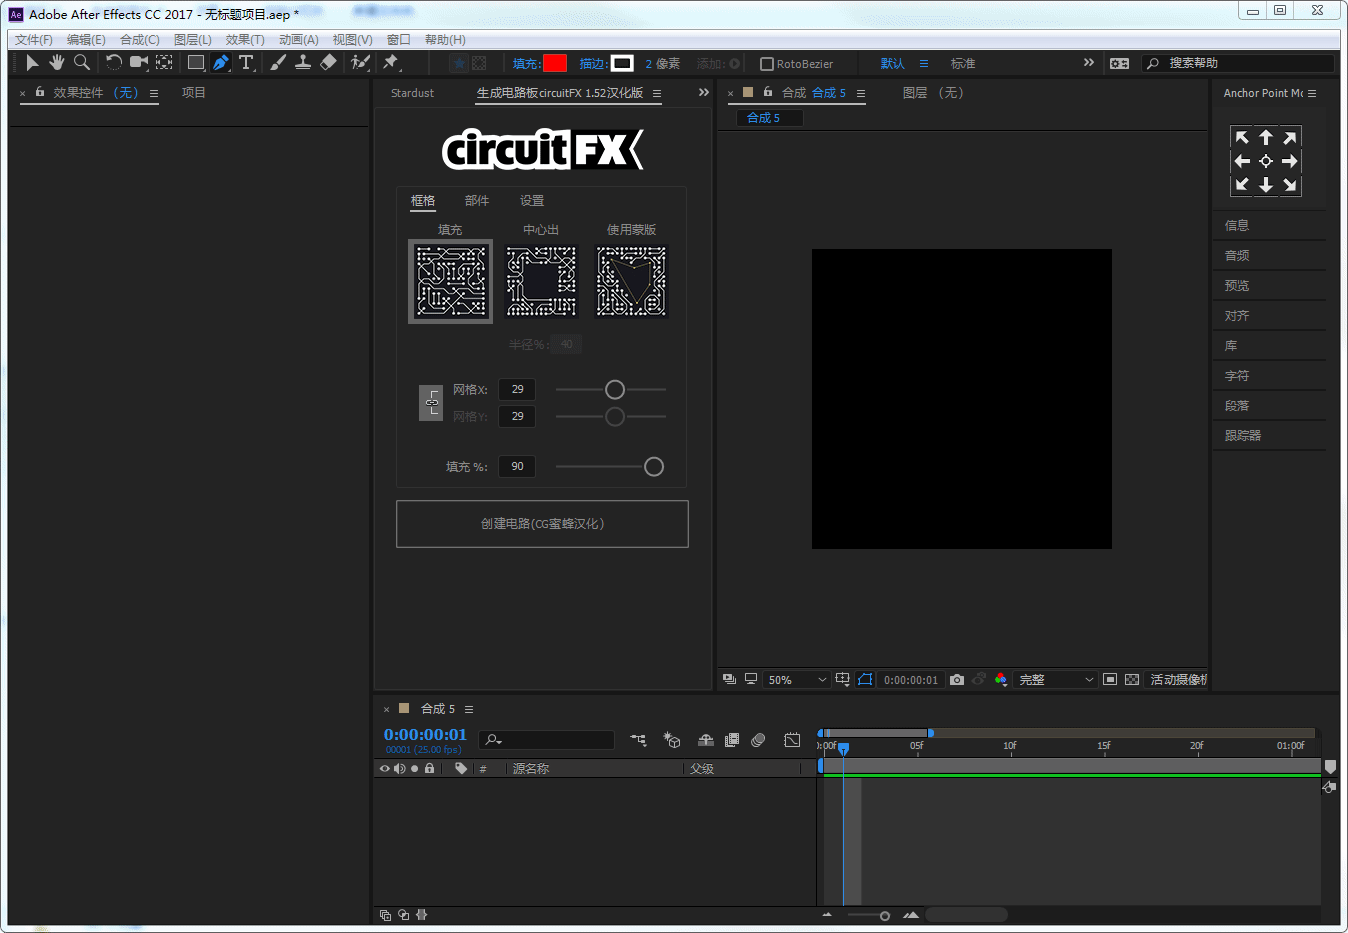The height and width of the screenshot is (933, 1348).
Task: Expand the hidden panel tabs chevron by circuitFX
Action: (704, 92)
